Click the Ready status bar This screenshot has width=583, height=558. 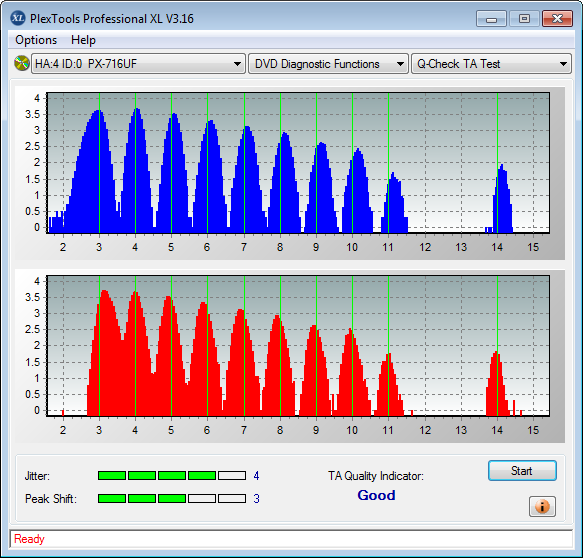[291, 539]
